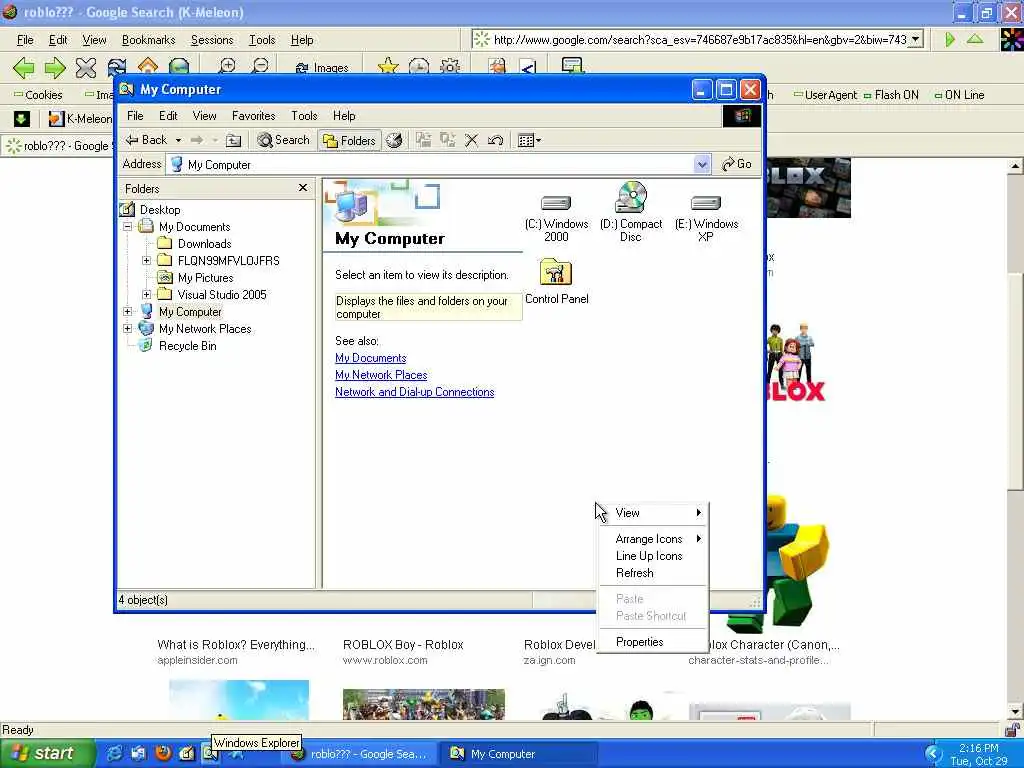This screenshot has height=768, width=1024.
Task: Go forward in K-Meleon browser
Action: pos(55,67)
